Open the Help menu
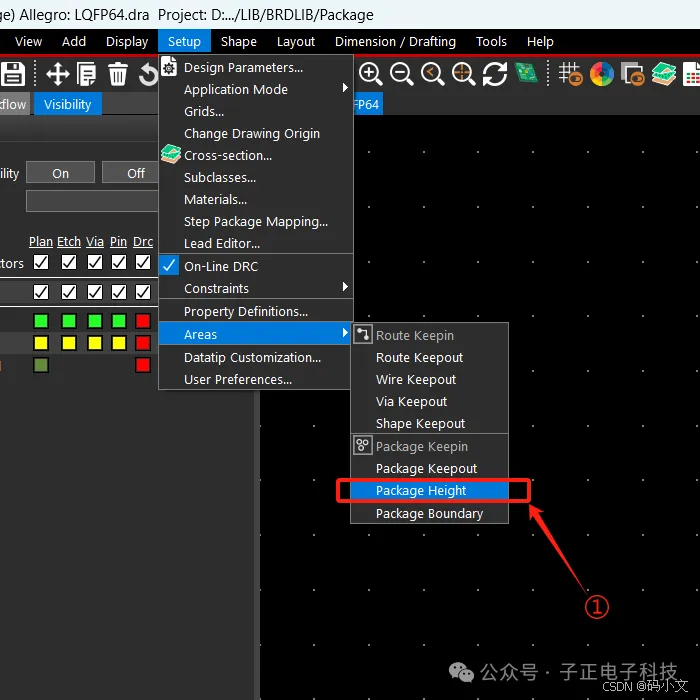The height and width of the screenshot is (700, 700). 540,42
